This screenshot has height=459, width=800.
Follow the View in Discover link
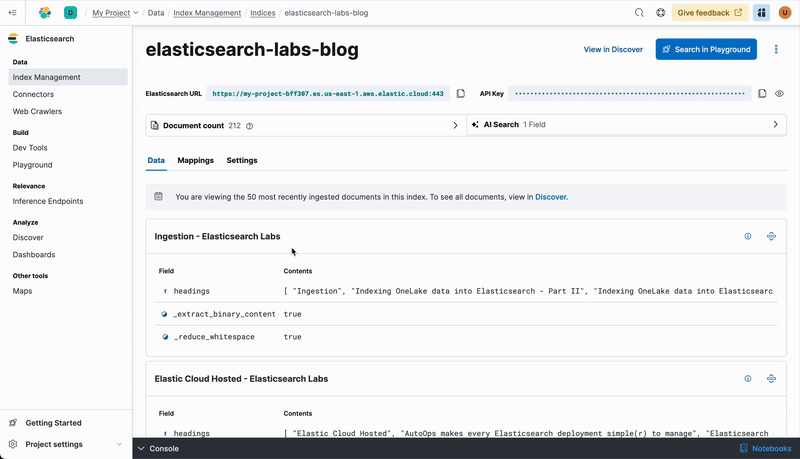pyautogui.click(x=613, y=49)
